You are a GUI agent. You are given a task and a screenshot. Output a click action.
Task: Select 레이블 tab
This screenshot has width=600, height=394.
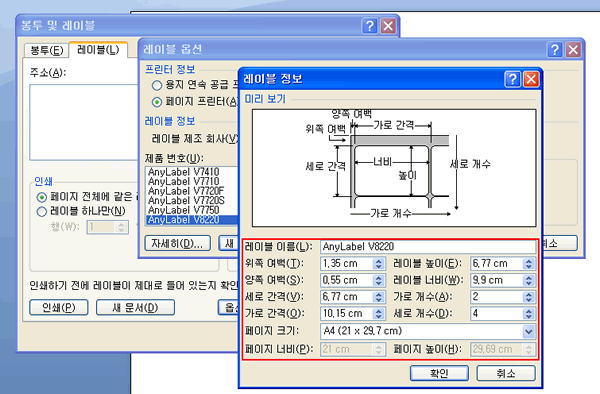98,49
